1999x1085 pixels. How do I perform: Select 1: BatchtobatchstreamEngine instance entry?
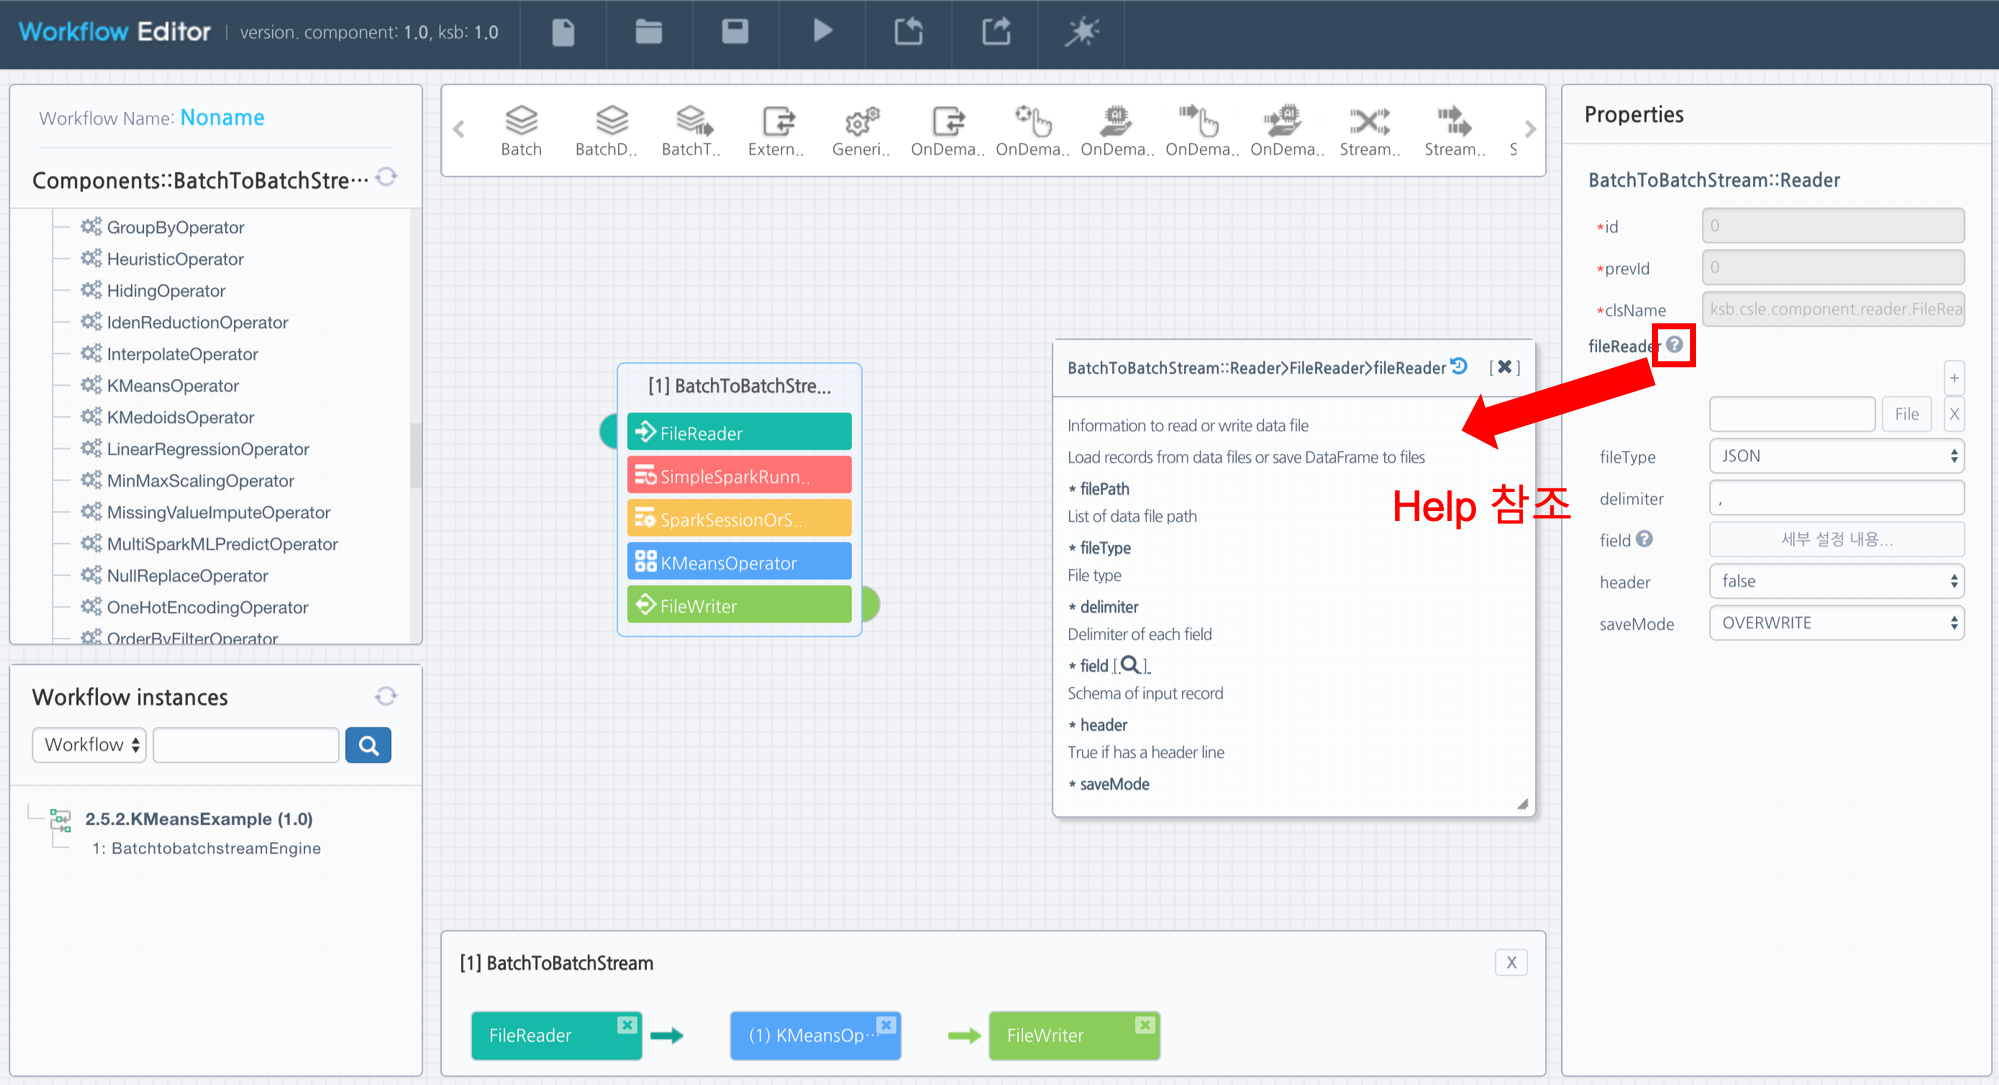point(206,848)
